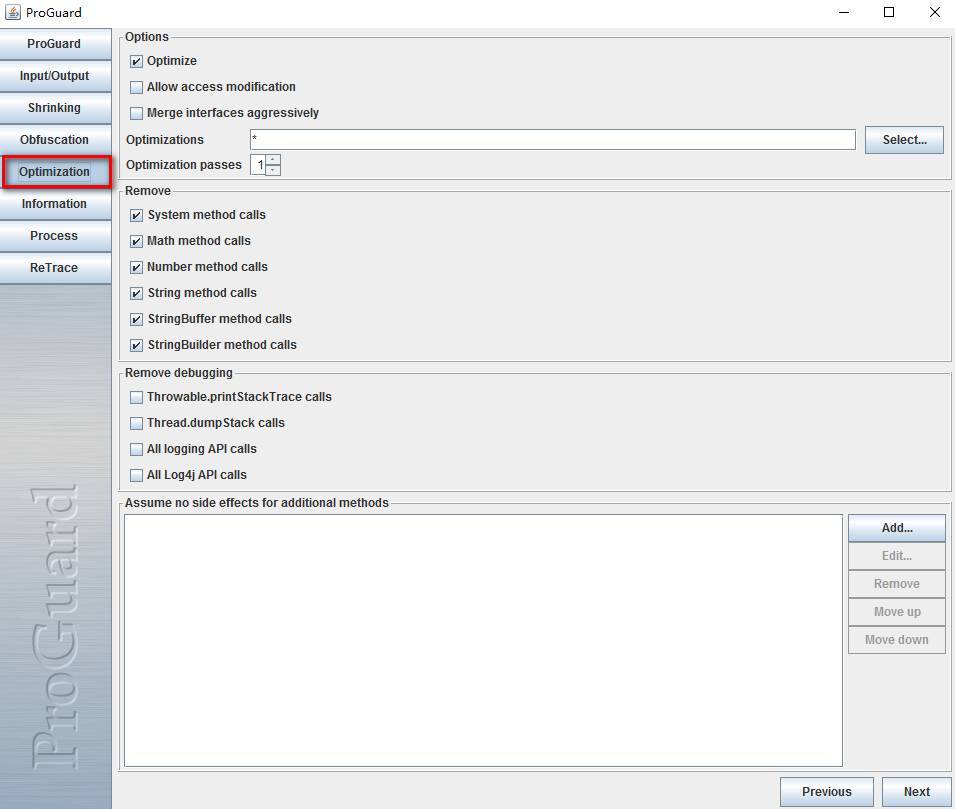This screenshot has width=955, height=809.
Task: Switch to the Input/Output tab
Action: 55,76
